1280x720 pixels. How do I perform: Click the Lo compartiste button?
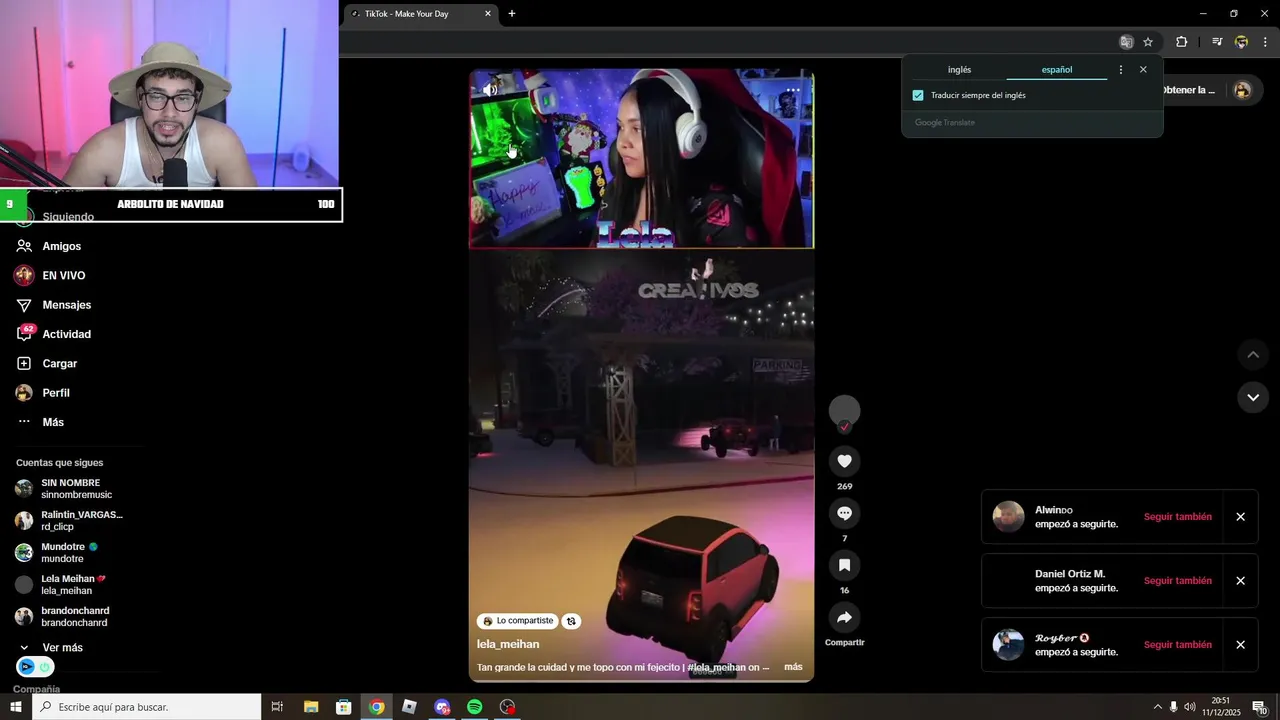tap(517, 621)
